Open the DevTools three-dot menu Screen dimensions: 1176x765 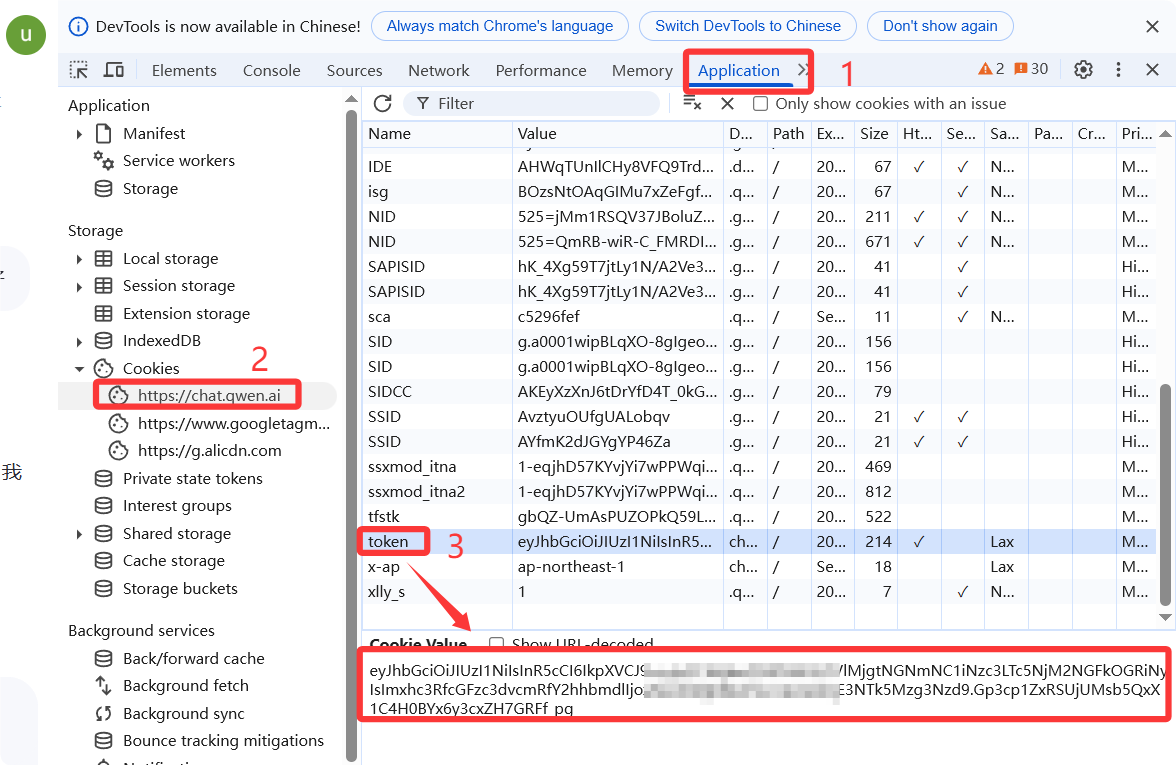(x=1118, y=70)
